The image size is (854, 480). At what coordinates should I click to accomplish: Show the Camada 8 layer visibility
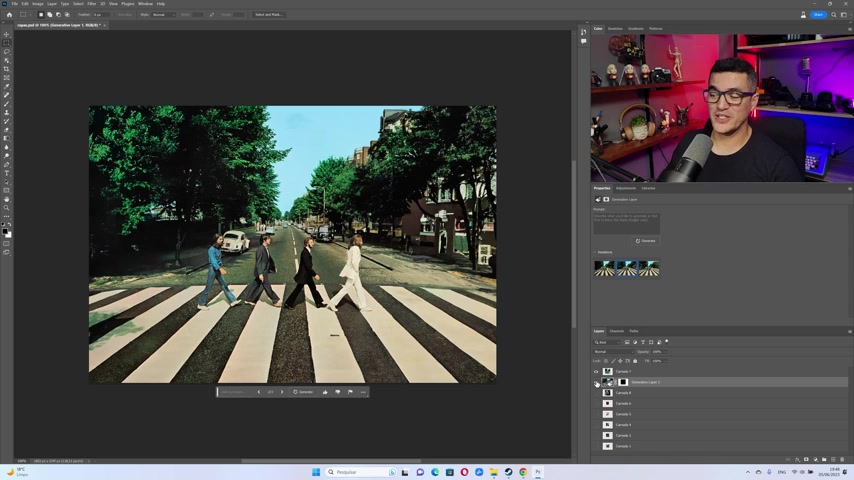[596, 393]
